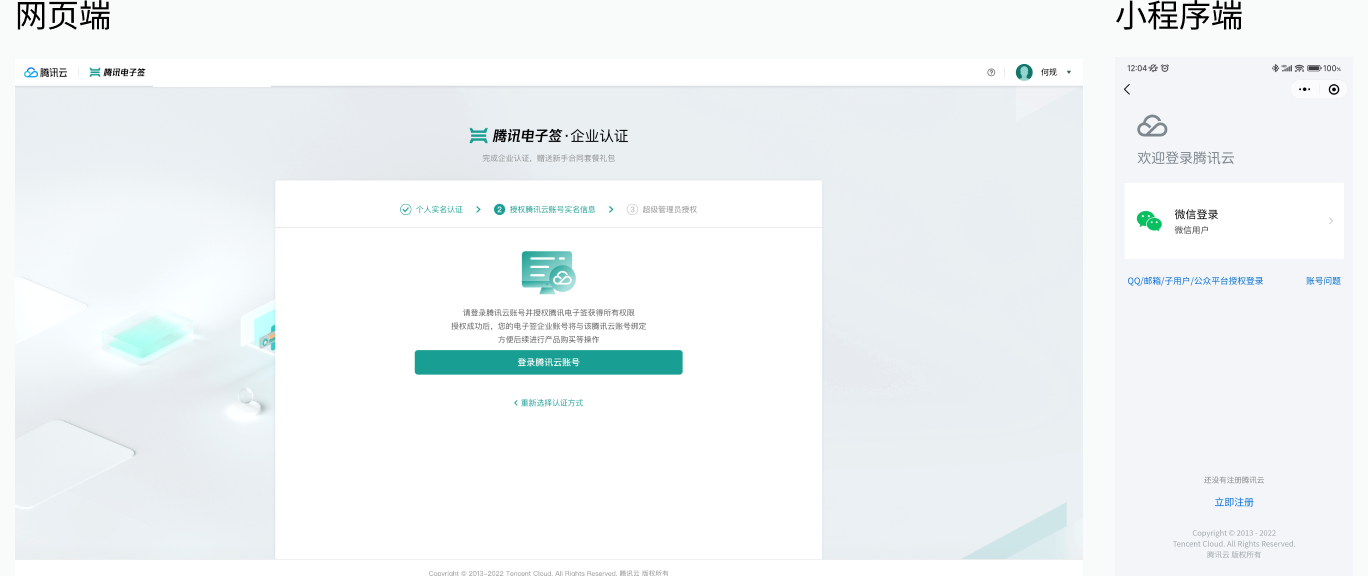This screenshot has height=576, width=1368.
Task: Tap the WeChat icon in 微信登录 row
Action: click(1149, 221)
